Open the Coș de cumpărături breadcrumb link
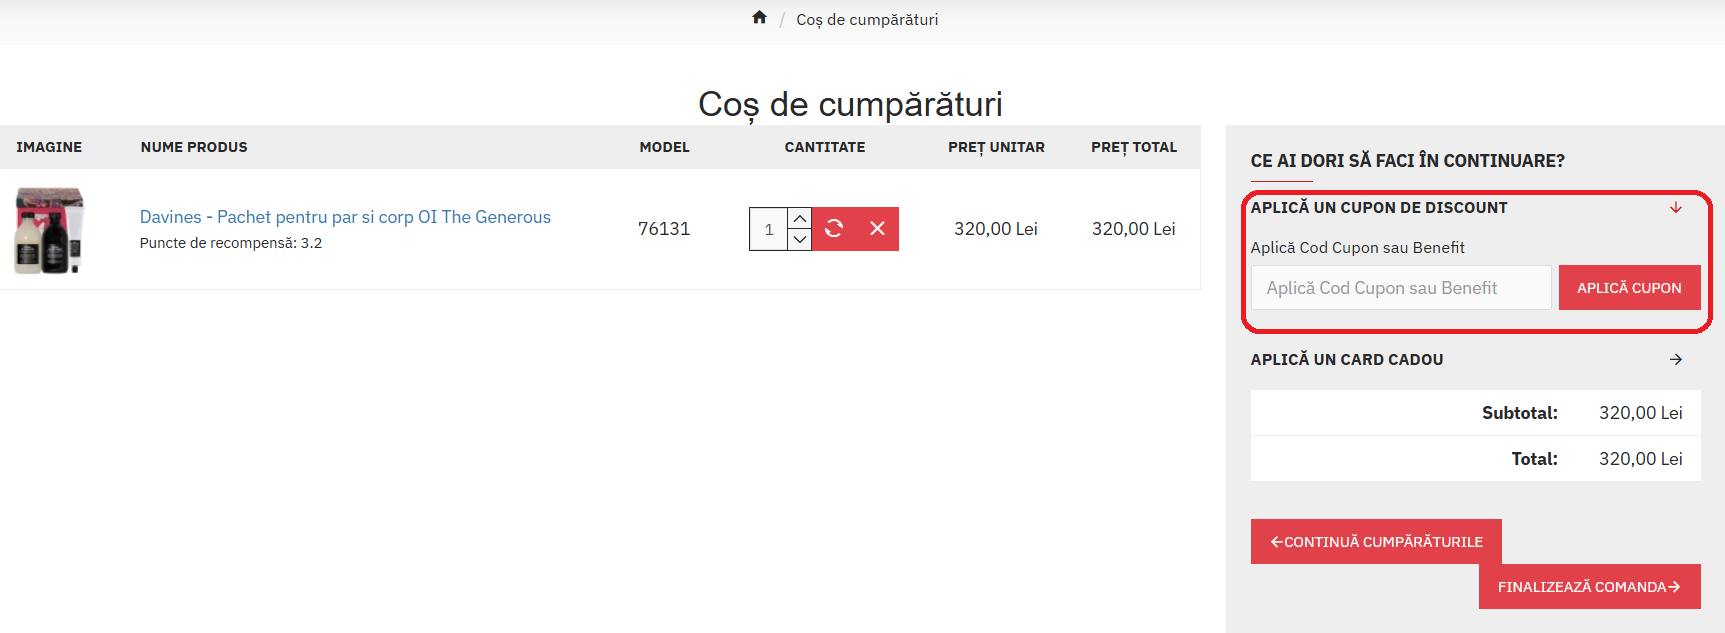The image size is (1725, 633). 866,20
